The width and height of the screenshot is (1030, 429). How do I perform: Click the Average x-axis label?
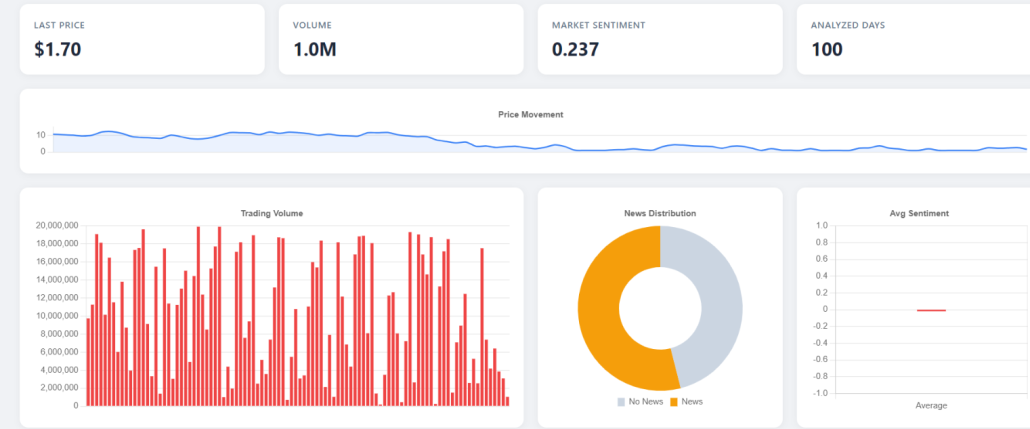[931, 405]
